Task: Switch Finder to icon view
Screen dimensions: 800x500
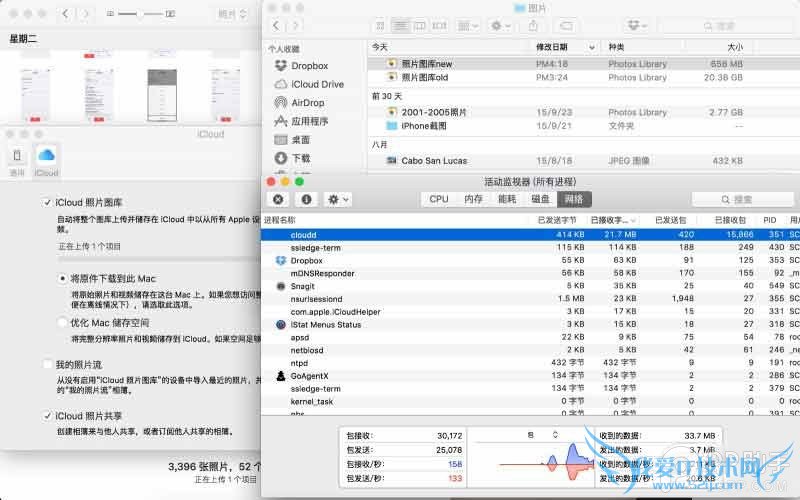Action: tap(380, 25)
